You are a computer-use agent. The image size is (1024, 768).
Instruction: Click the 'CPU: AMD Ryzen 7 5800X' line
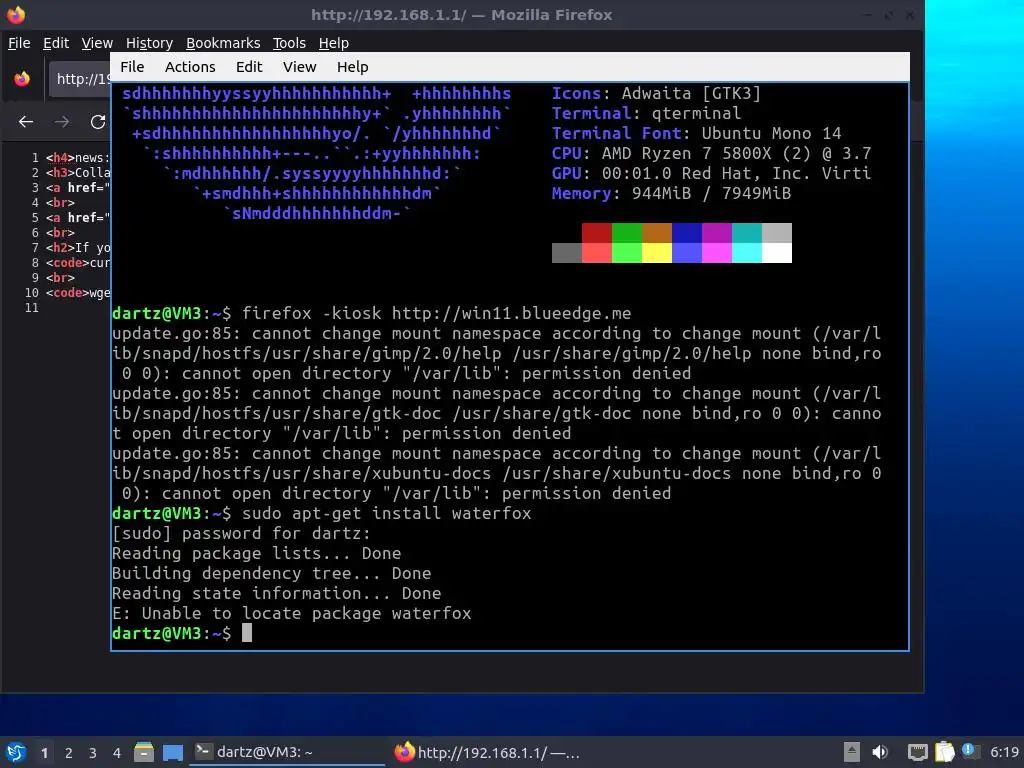tap(712, 153)
